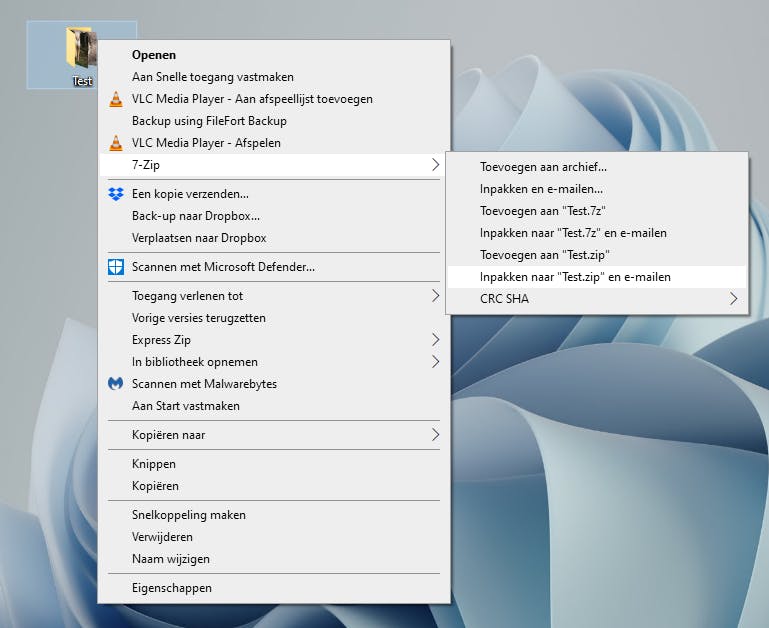This screenshot has height=628, width=769.
Task: Click the Test folder icon on desktop
Action: tap(81, 48)
